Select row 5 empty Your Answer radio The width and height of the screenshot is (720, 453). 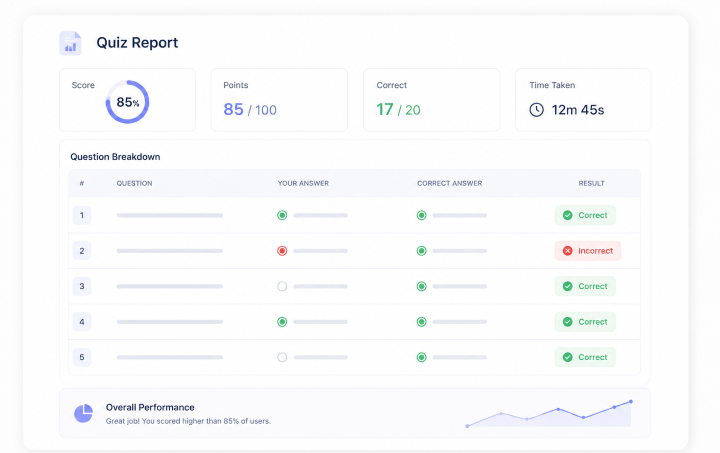pyautogui.click(x=282, y=357)
